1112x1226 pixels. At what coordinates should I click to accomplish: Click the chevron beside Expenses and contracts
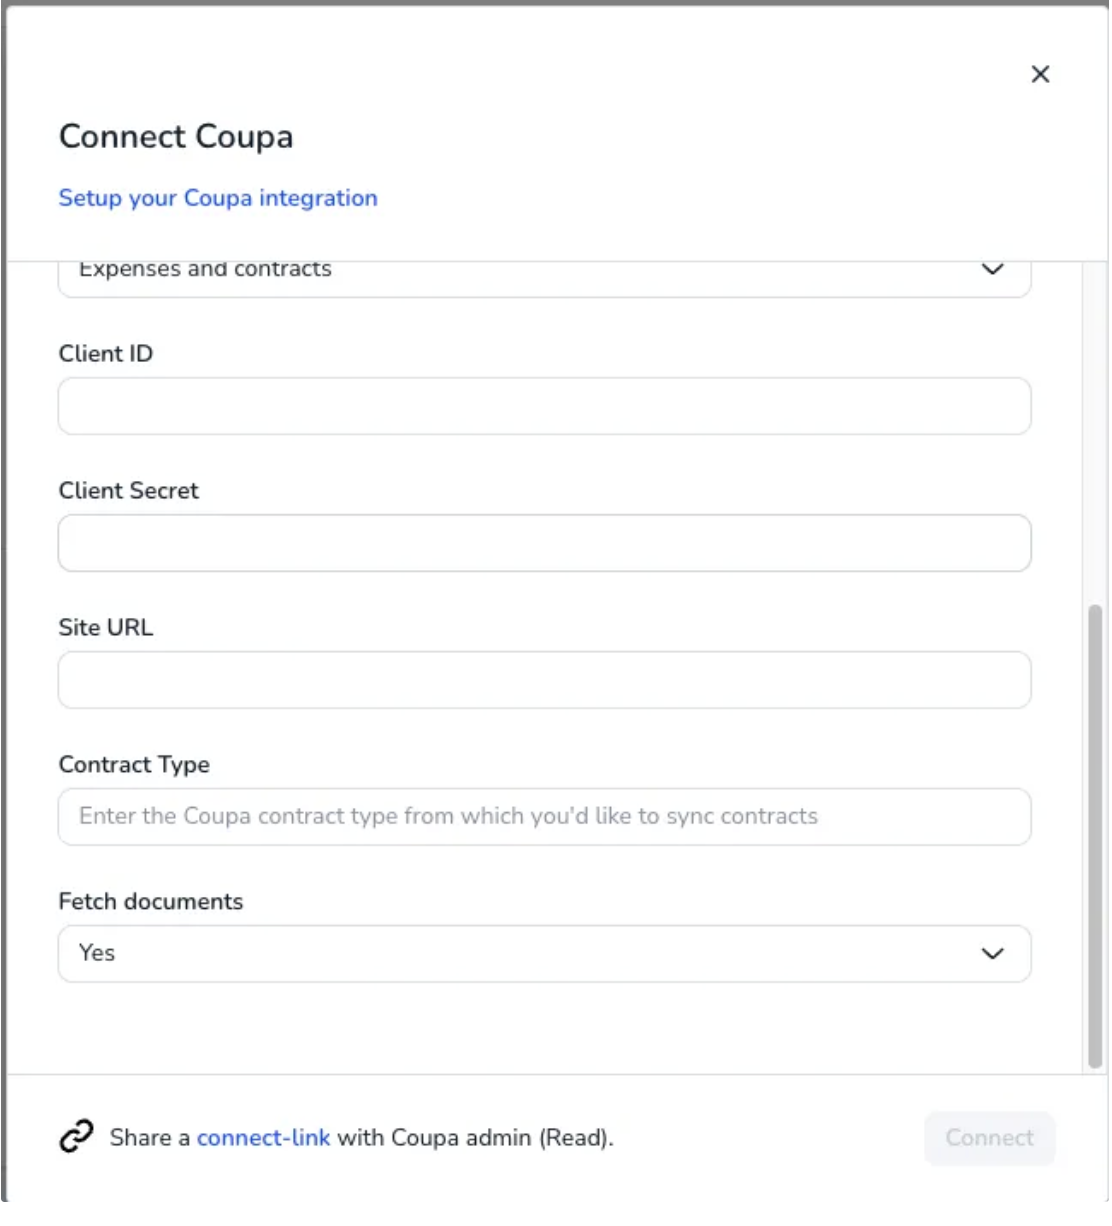[995, 268]
